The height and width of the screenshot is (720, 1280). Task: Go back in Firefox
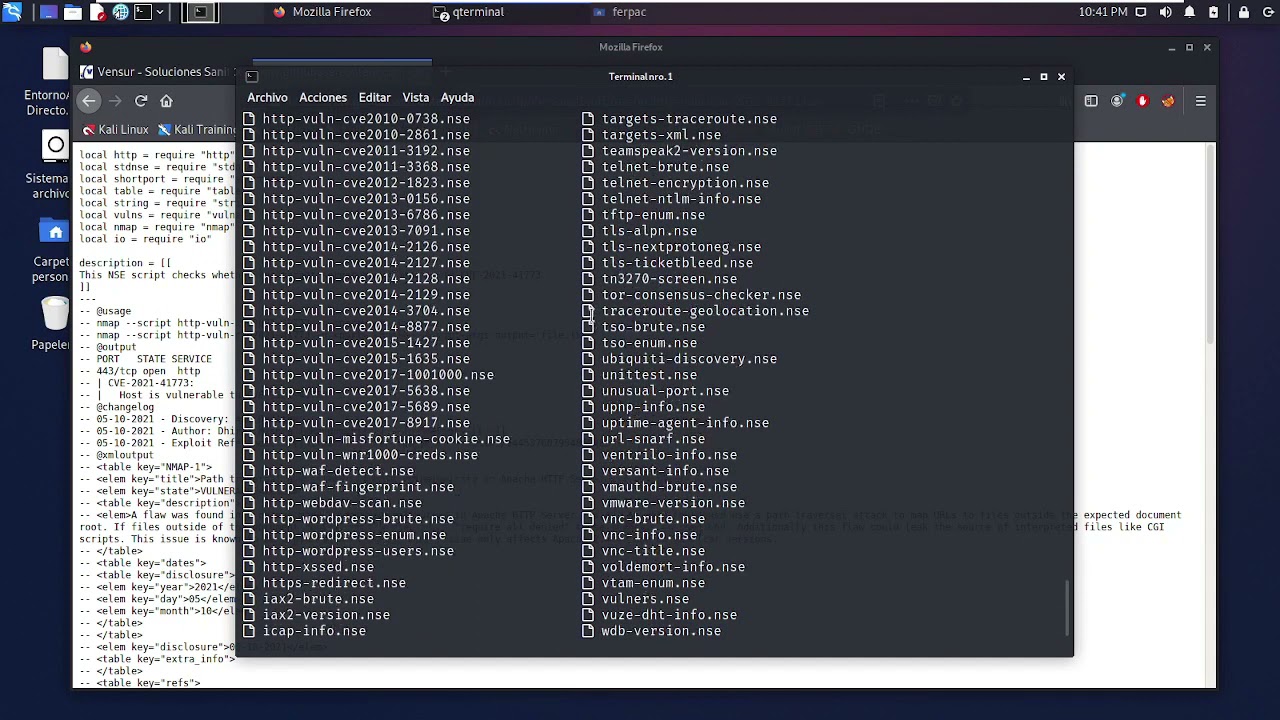(x=89, y=100)
